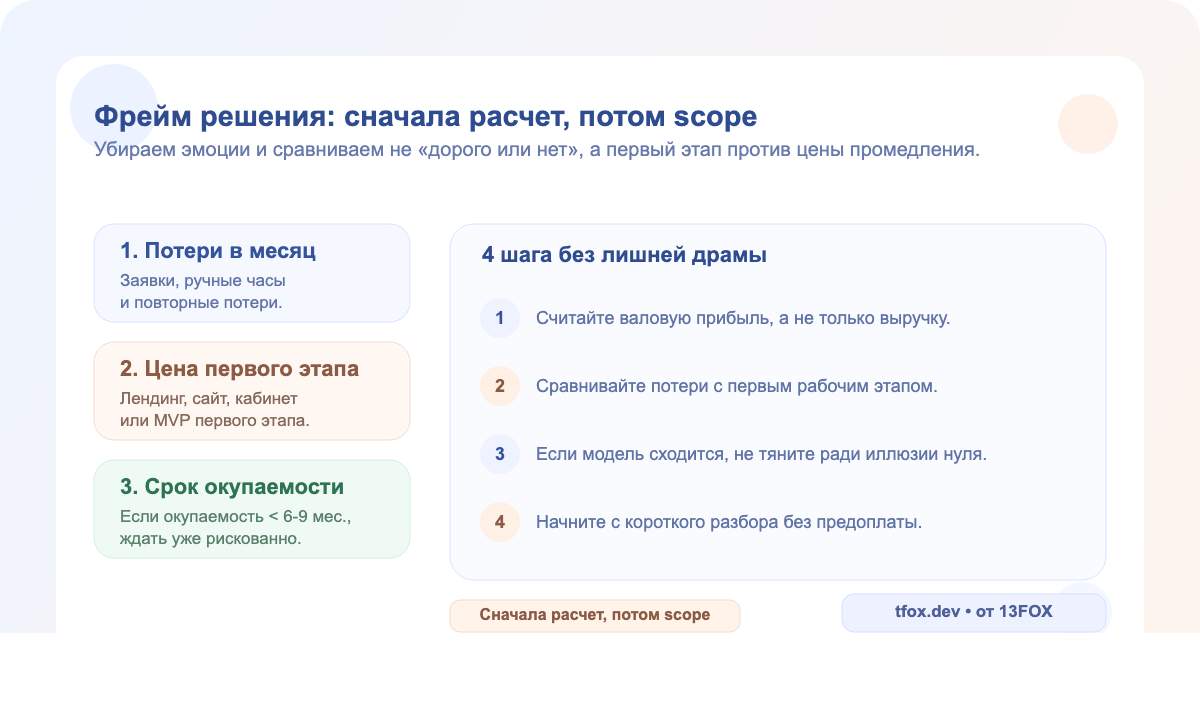Click the step marker with orange background numbered 2

[500, 386]
